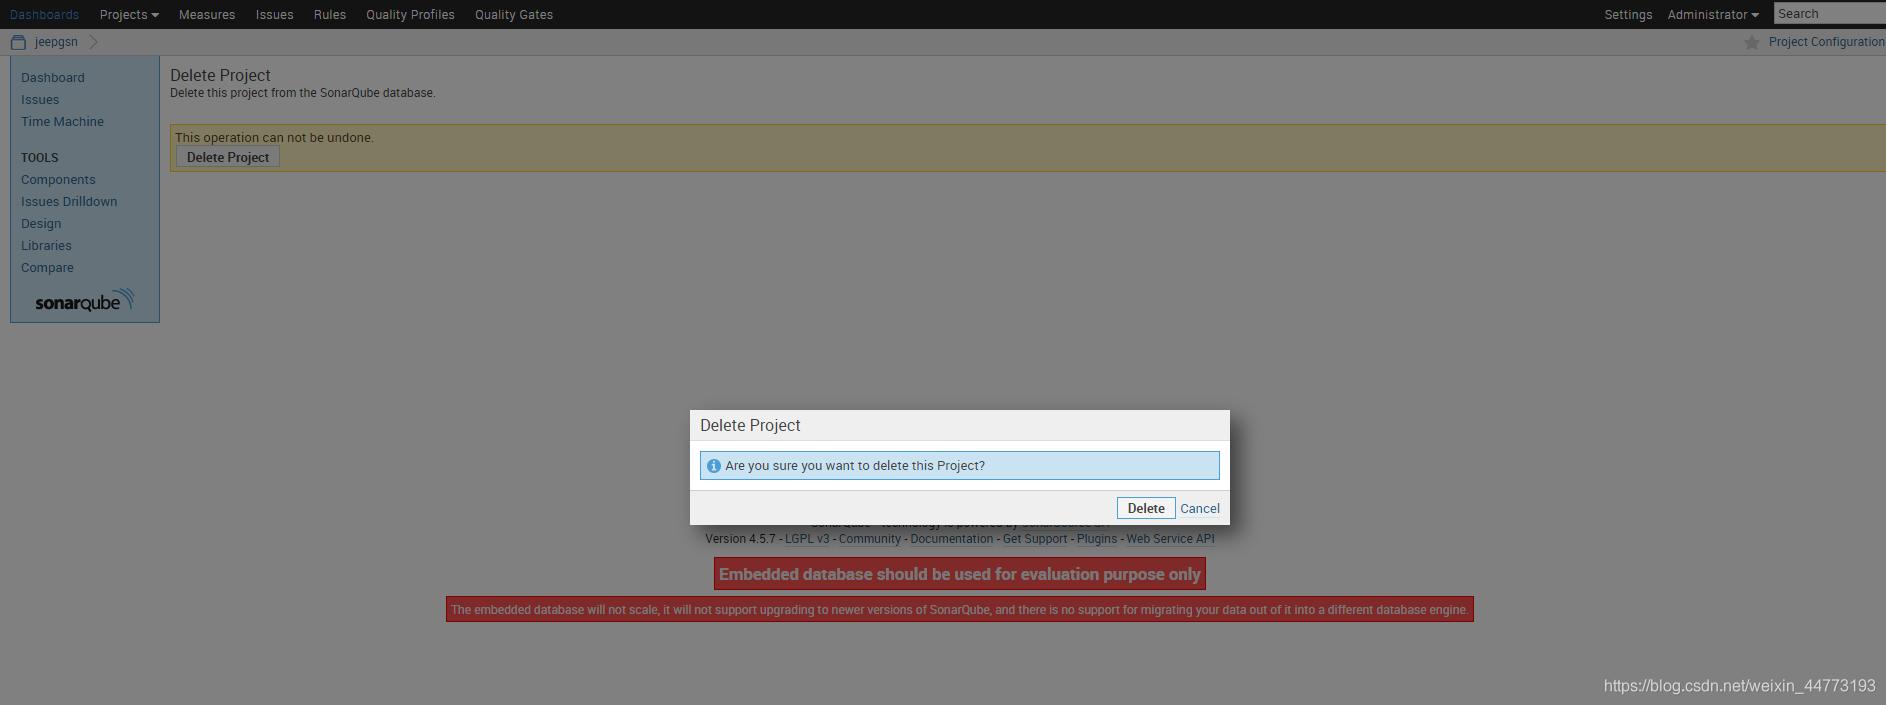Image resolution: width=1886 pixels, height=705 pixels.
Task: Open Settings in the top bar
Action: tap(1628, 14)
